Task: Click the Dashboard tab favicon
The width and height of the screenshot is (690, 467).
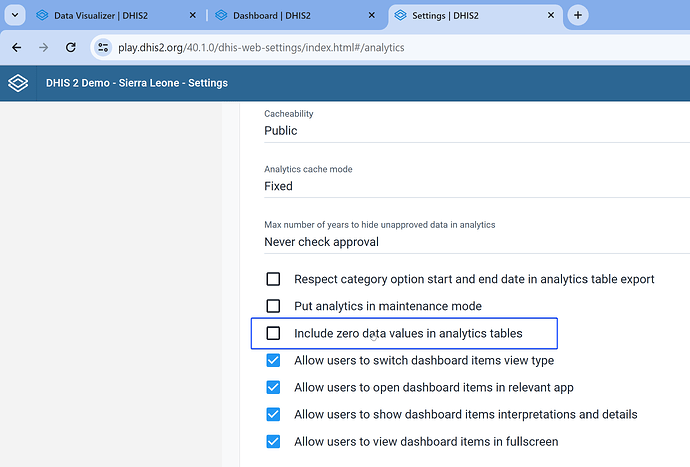Action: pos(221,15)
